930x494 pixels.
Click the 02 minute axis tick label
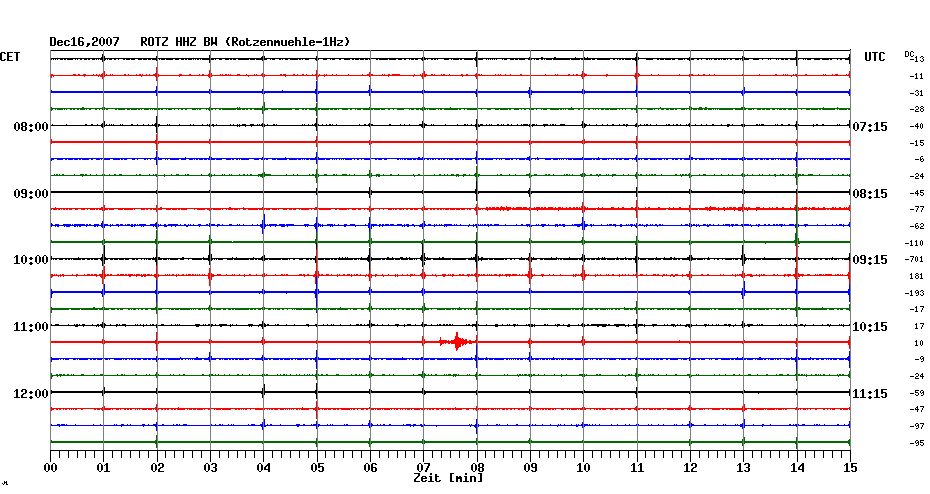[157, 468]
